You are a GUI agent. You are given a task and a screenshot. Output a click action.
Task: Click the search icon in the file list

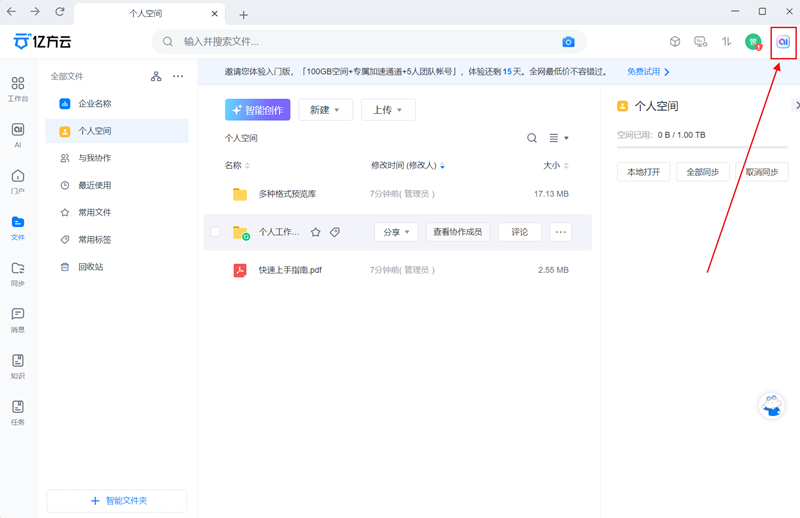532,138
